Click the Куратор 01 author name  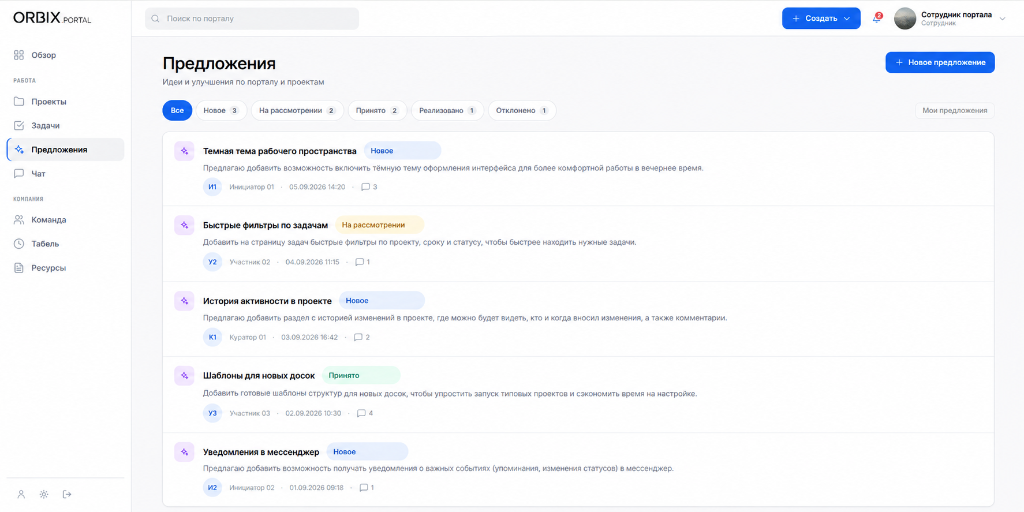[248, 338]
